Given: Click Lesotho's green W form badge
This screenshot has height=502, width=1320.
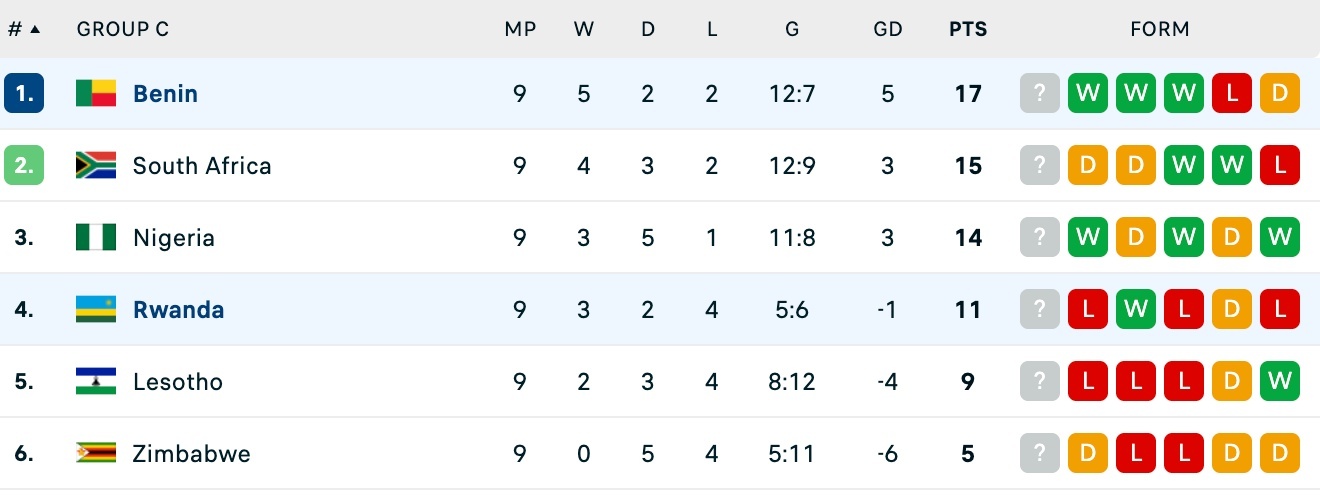Looking at the screenshot, I should coord(1280,382).
